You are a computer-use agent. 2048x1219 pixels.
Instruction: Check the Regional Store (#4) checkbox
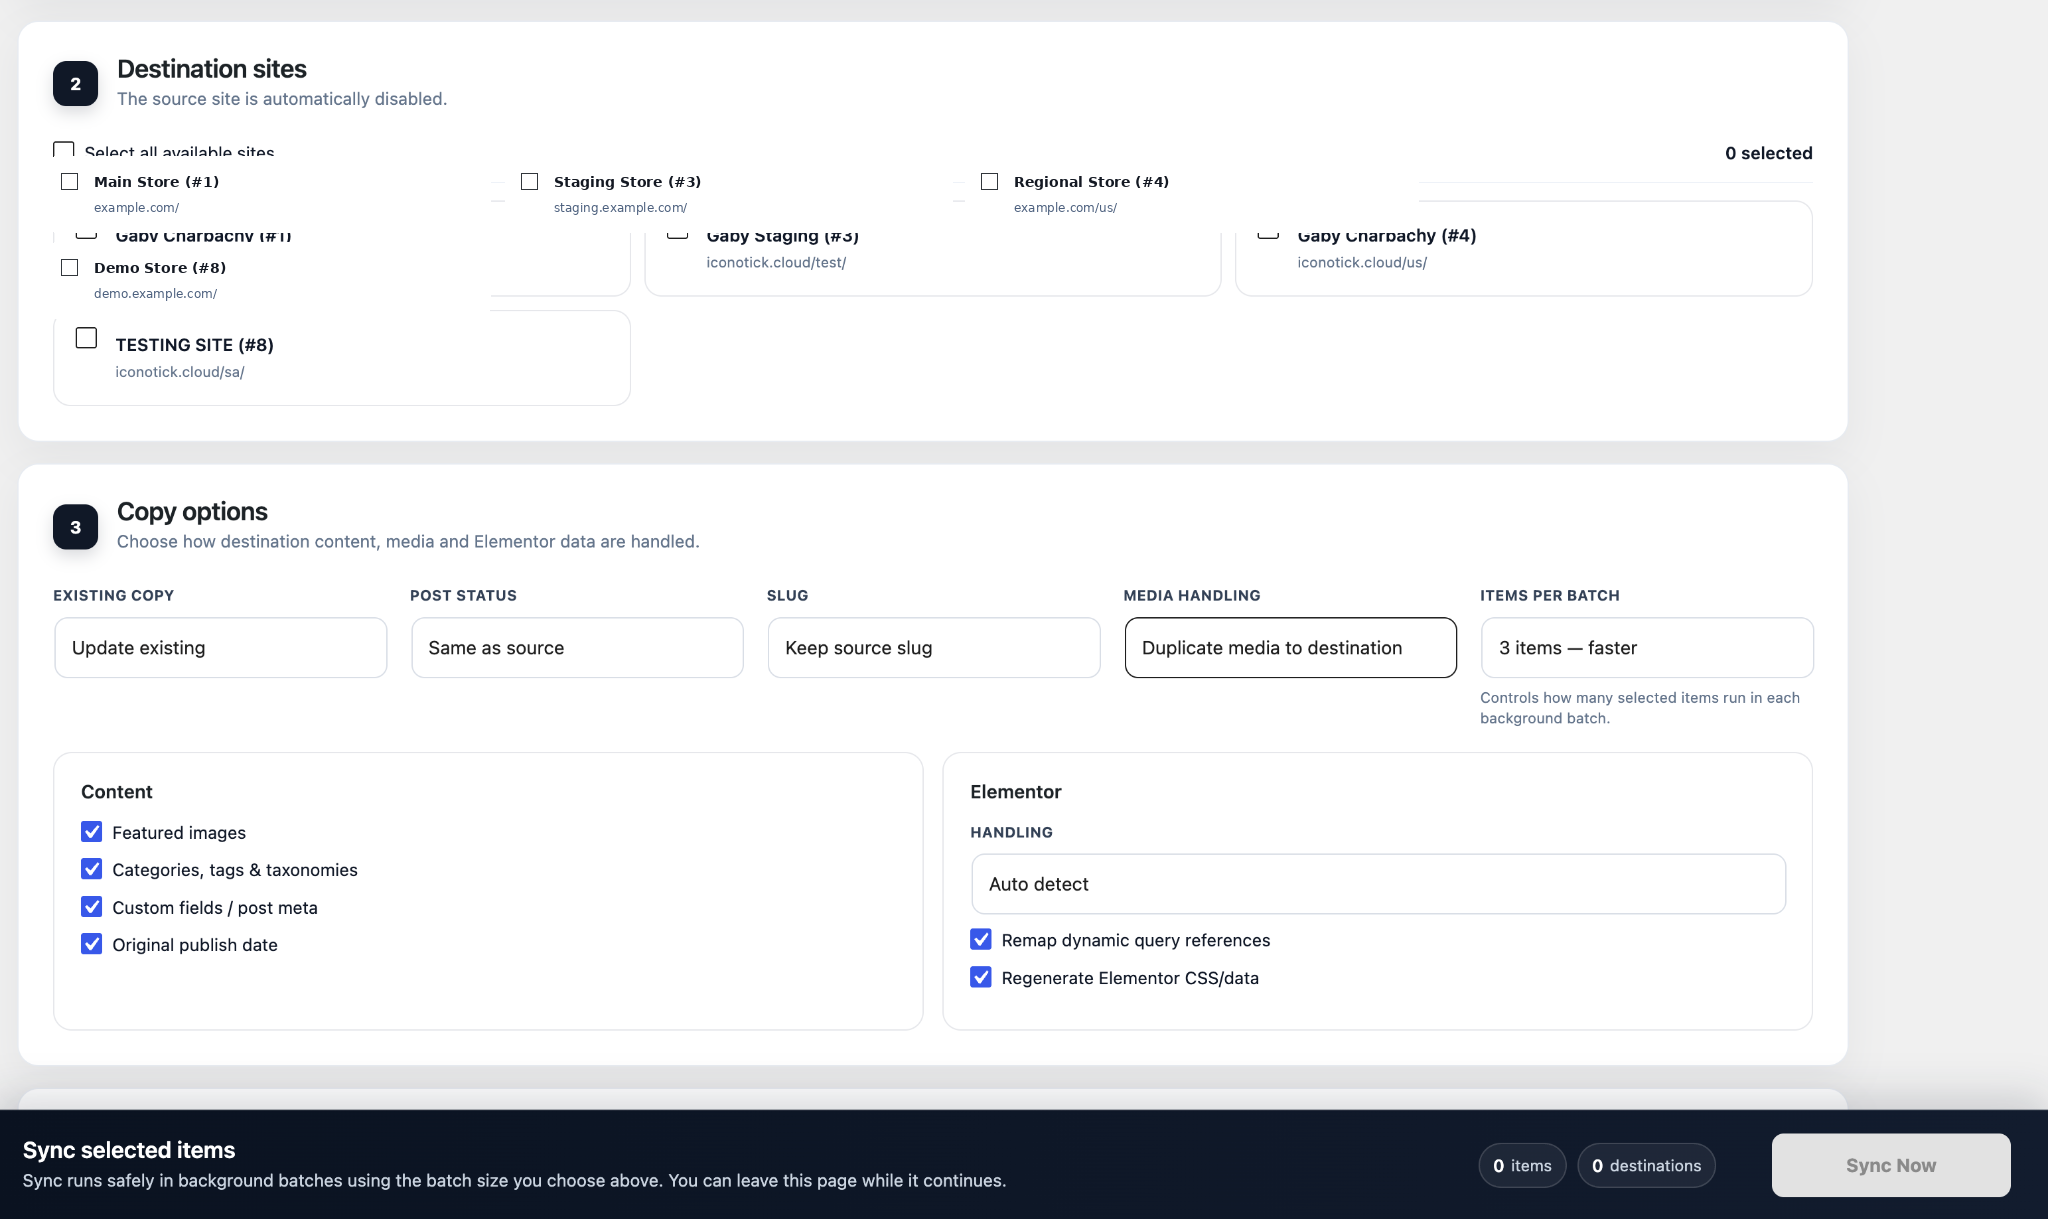click(x=989, y=181)
